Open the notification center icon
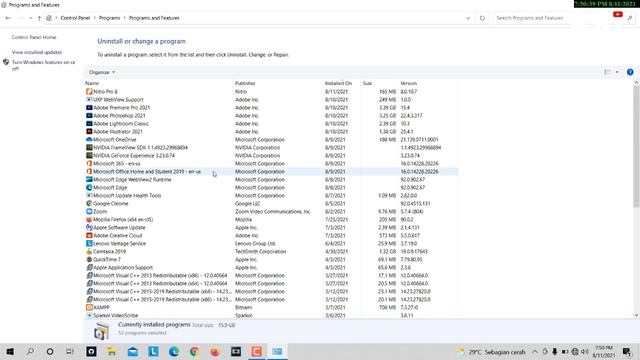640x360 pixels. point(627,351)
